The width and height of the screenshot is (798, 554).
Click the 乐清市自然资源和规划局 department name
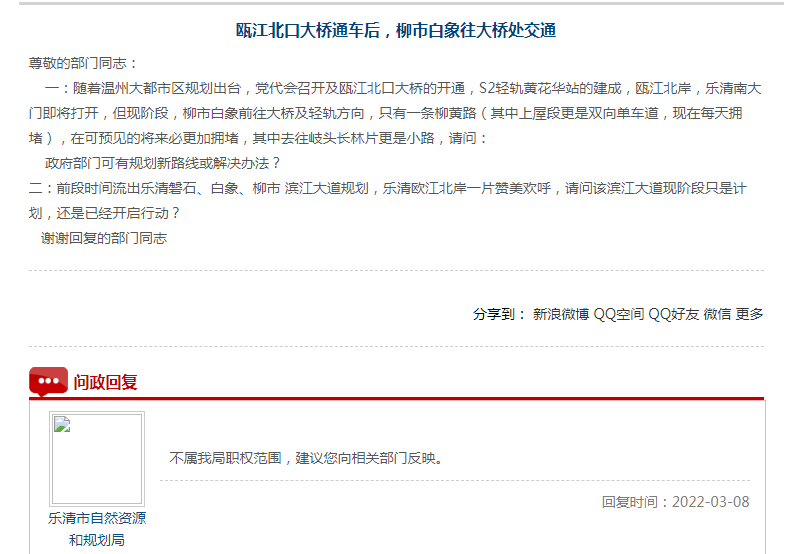[97, 529]
